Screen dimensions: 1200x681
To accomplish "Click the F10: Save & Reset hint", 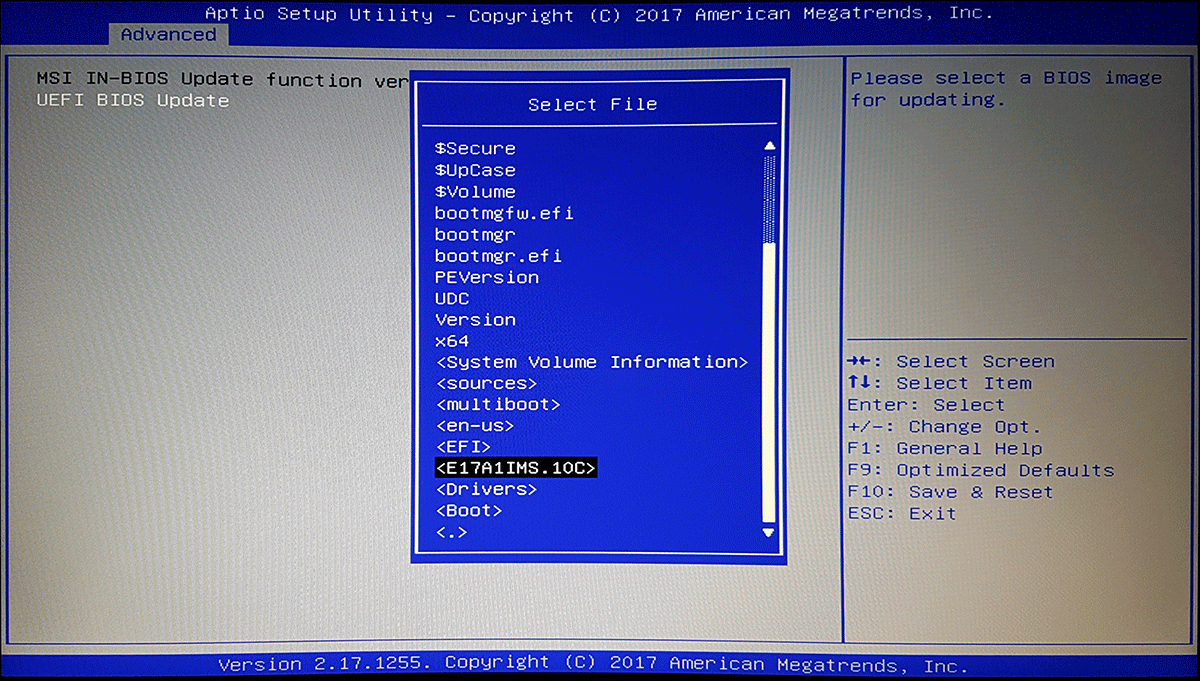I will [x=950, y=492].
